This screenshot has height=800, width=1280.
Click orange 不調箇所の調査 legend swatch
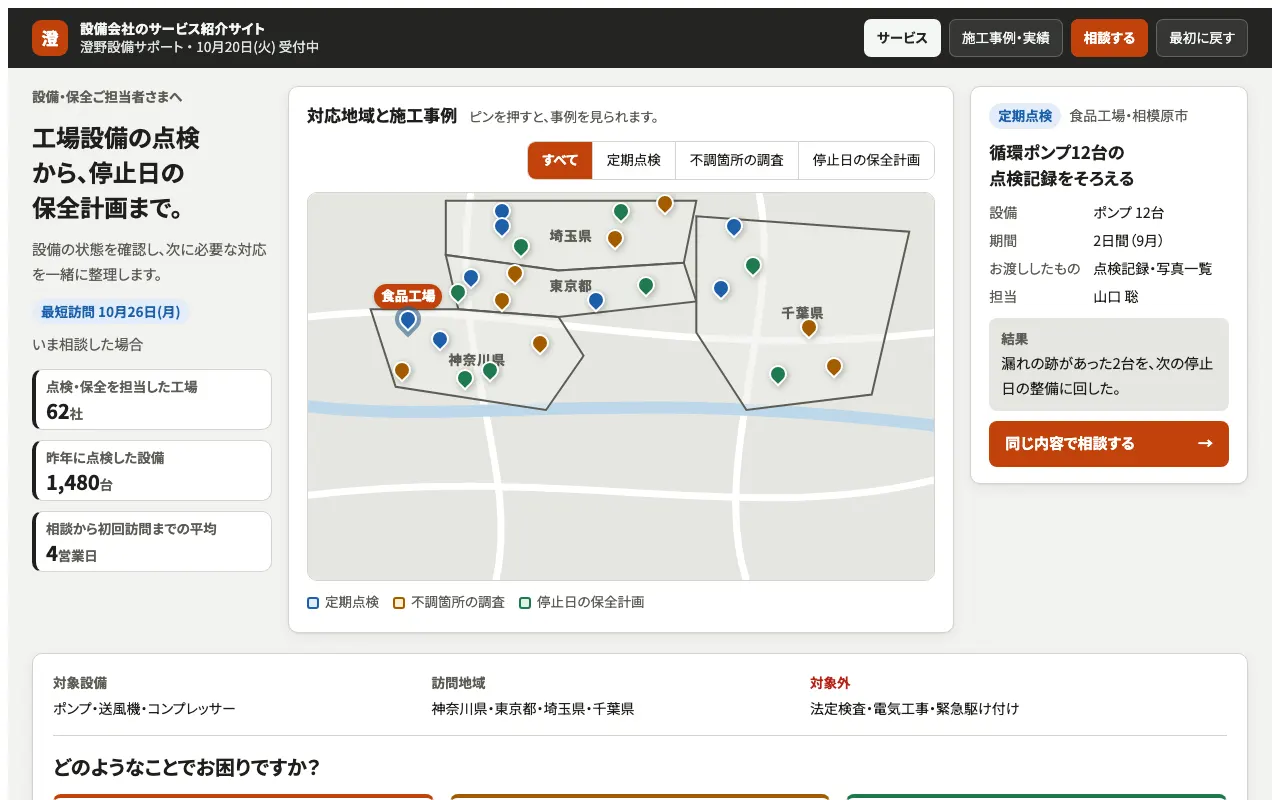(399, 603)
